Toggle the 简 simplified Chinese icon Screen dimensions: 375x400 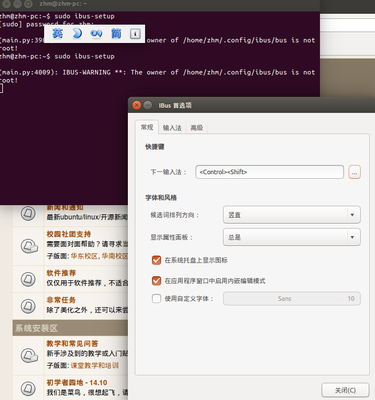pos(116,33)
